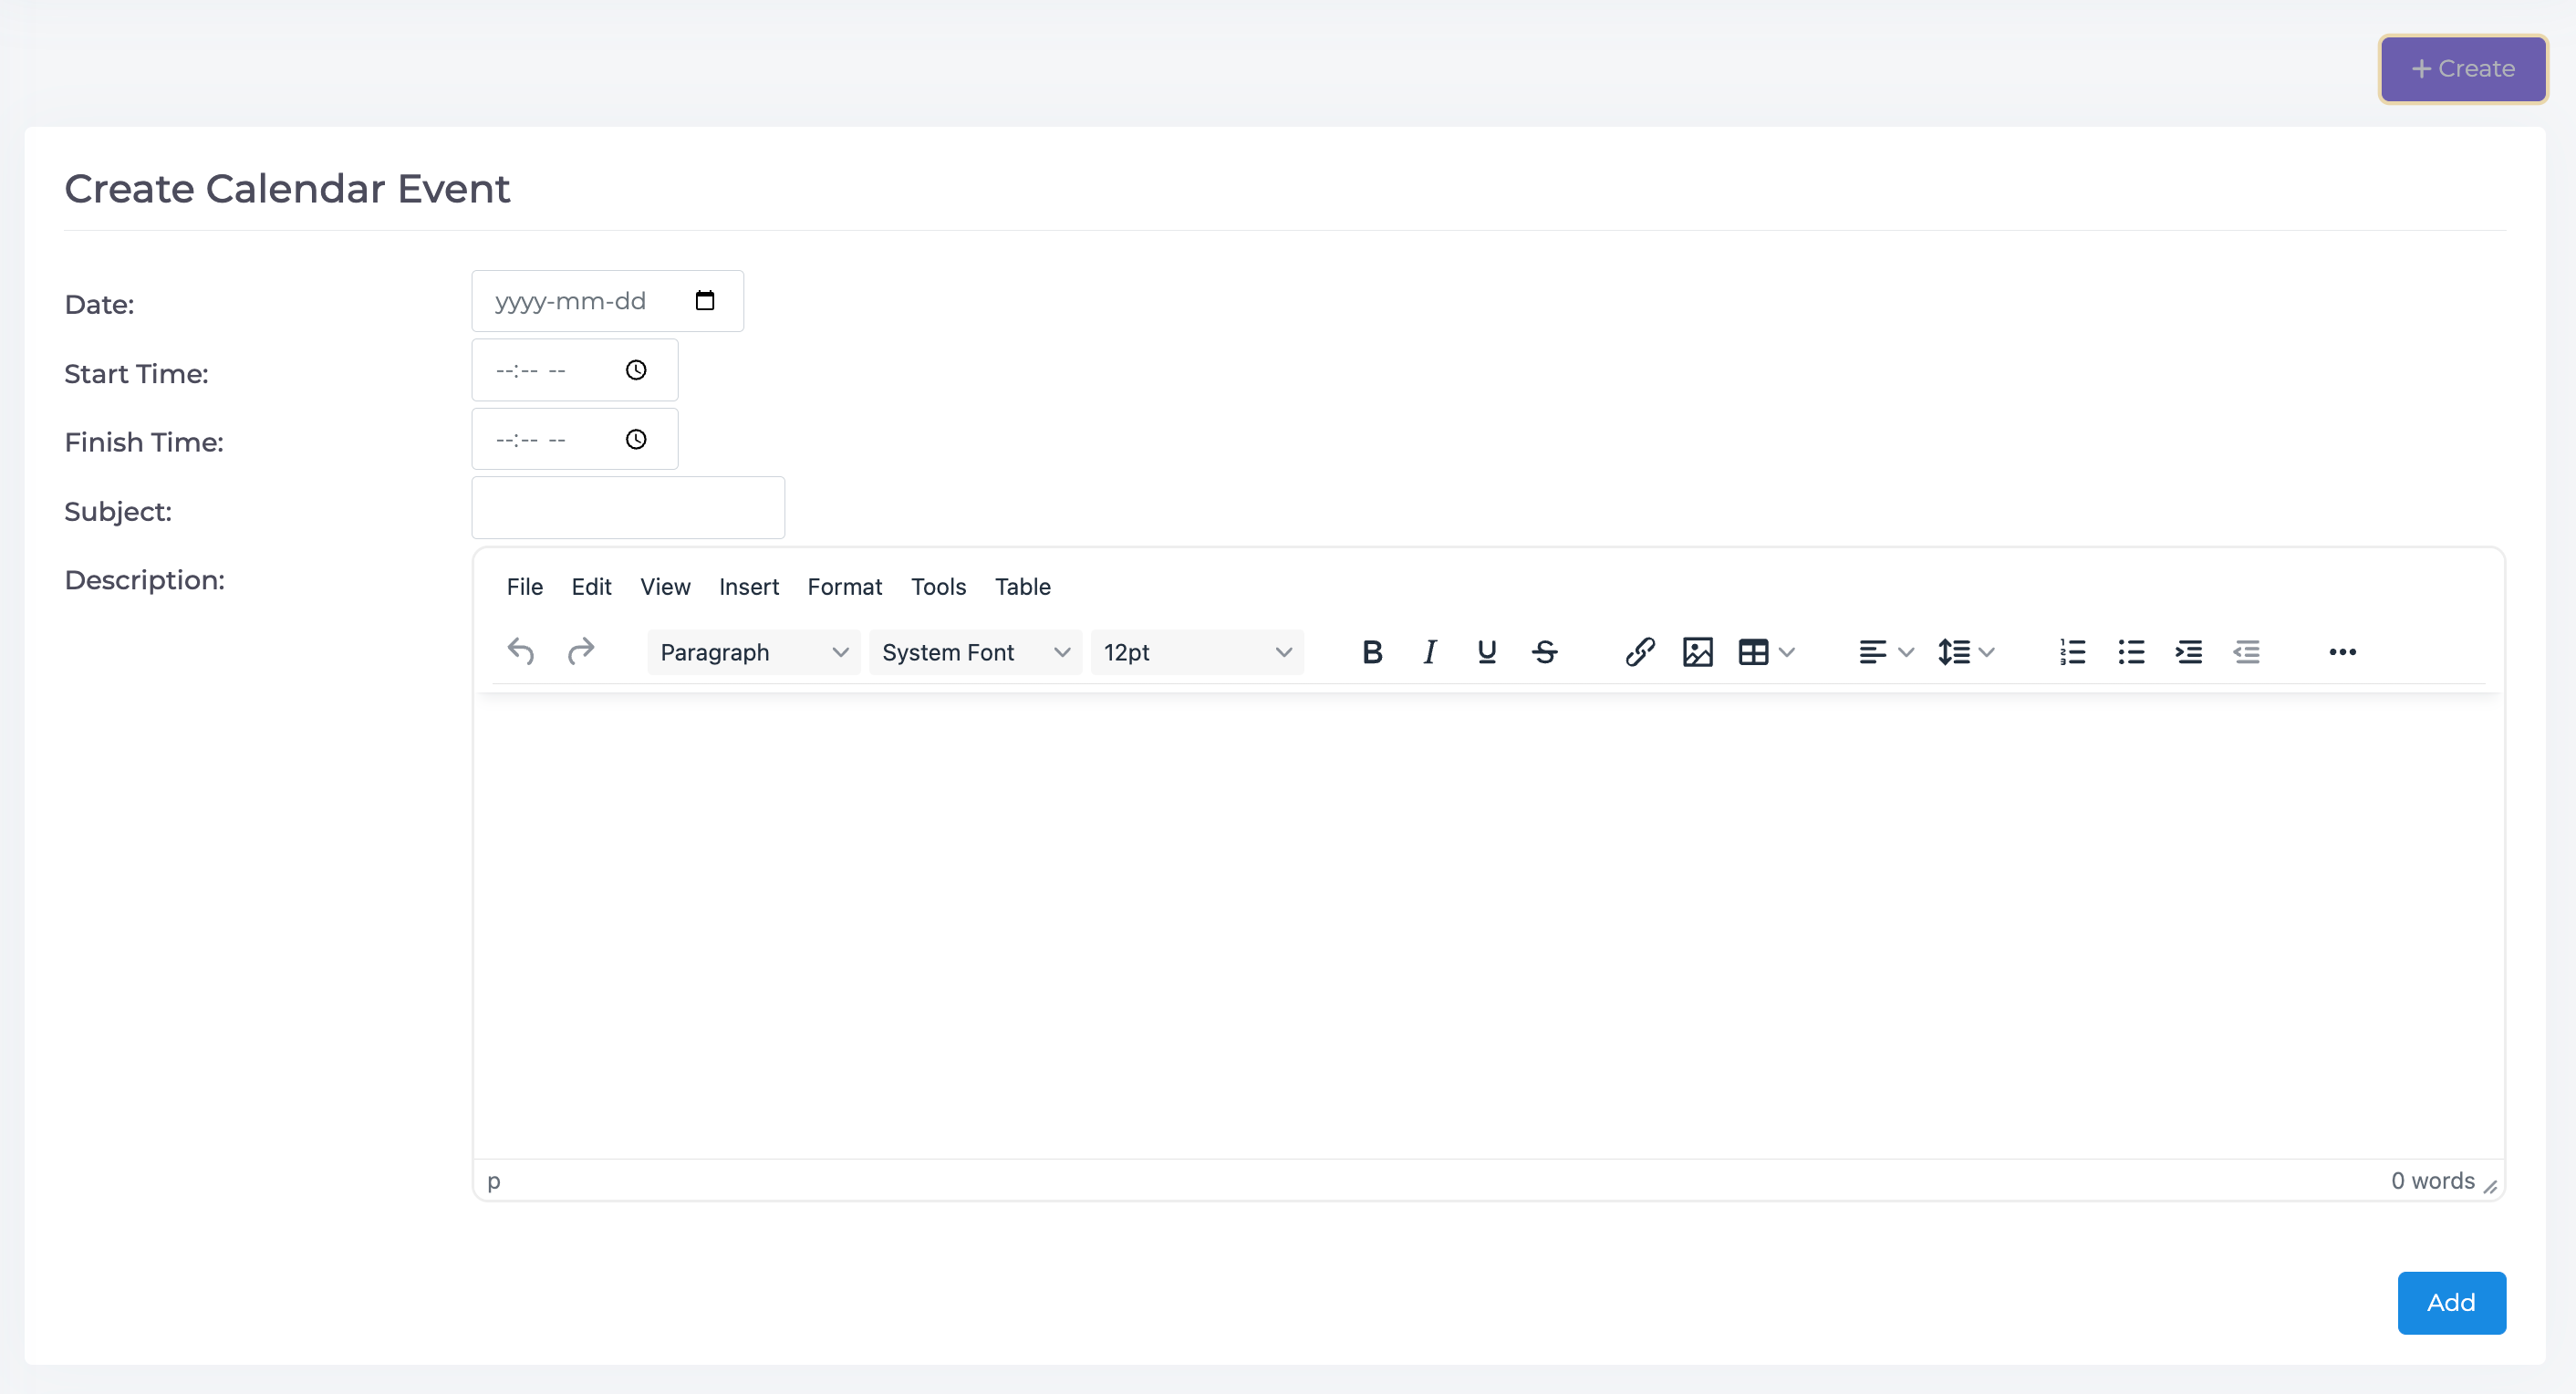Viewport: 2576px width, 1394px height.
Task: Open the date picker calendar icon
Action: coord(705,301)
